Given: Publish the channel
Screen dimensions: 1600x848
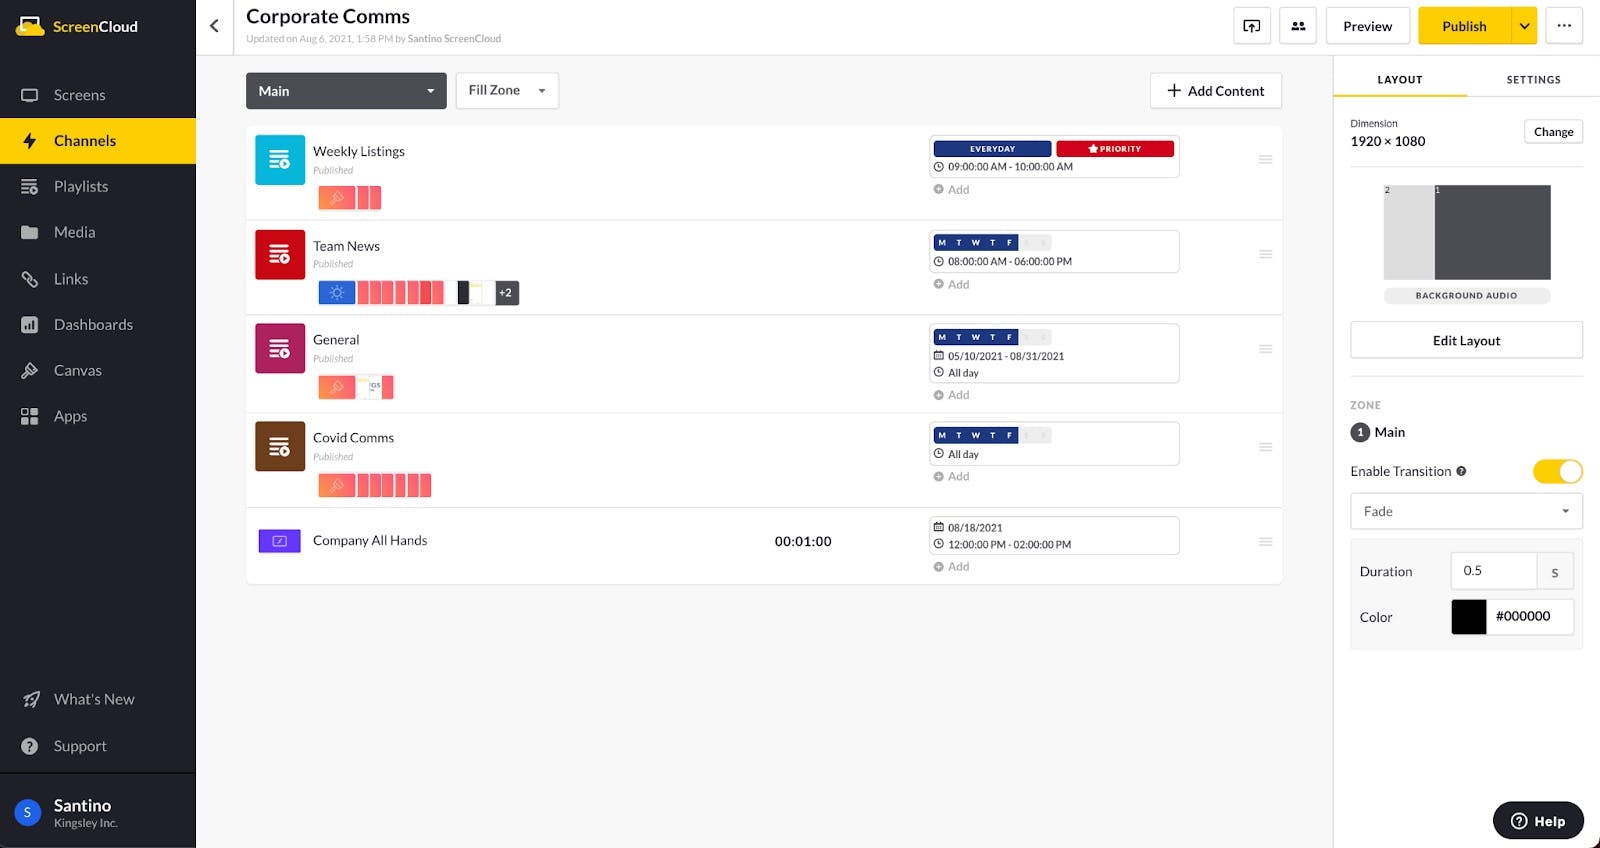Looking at the screenshot, I should pos(1464,26).
